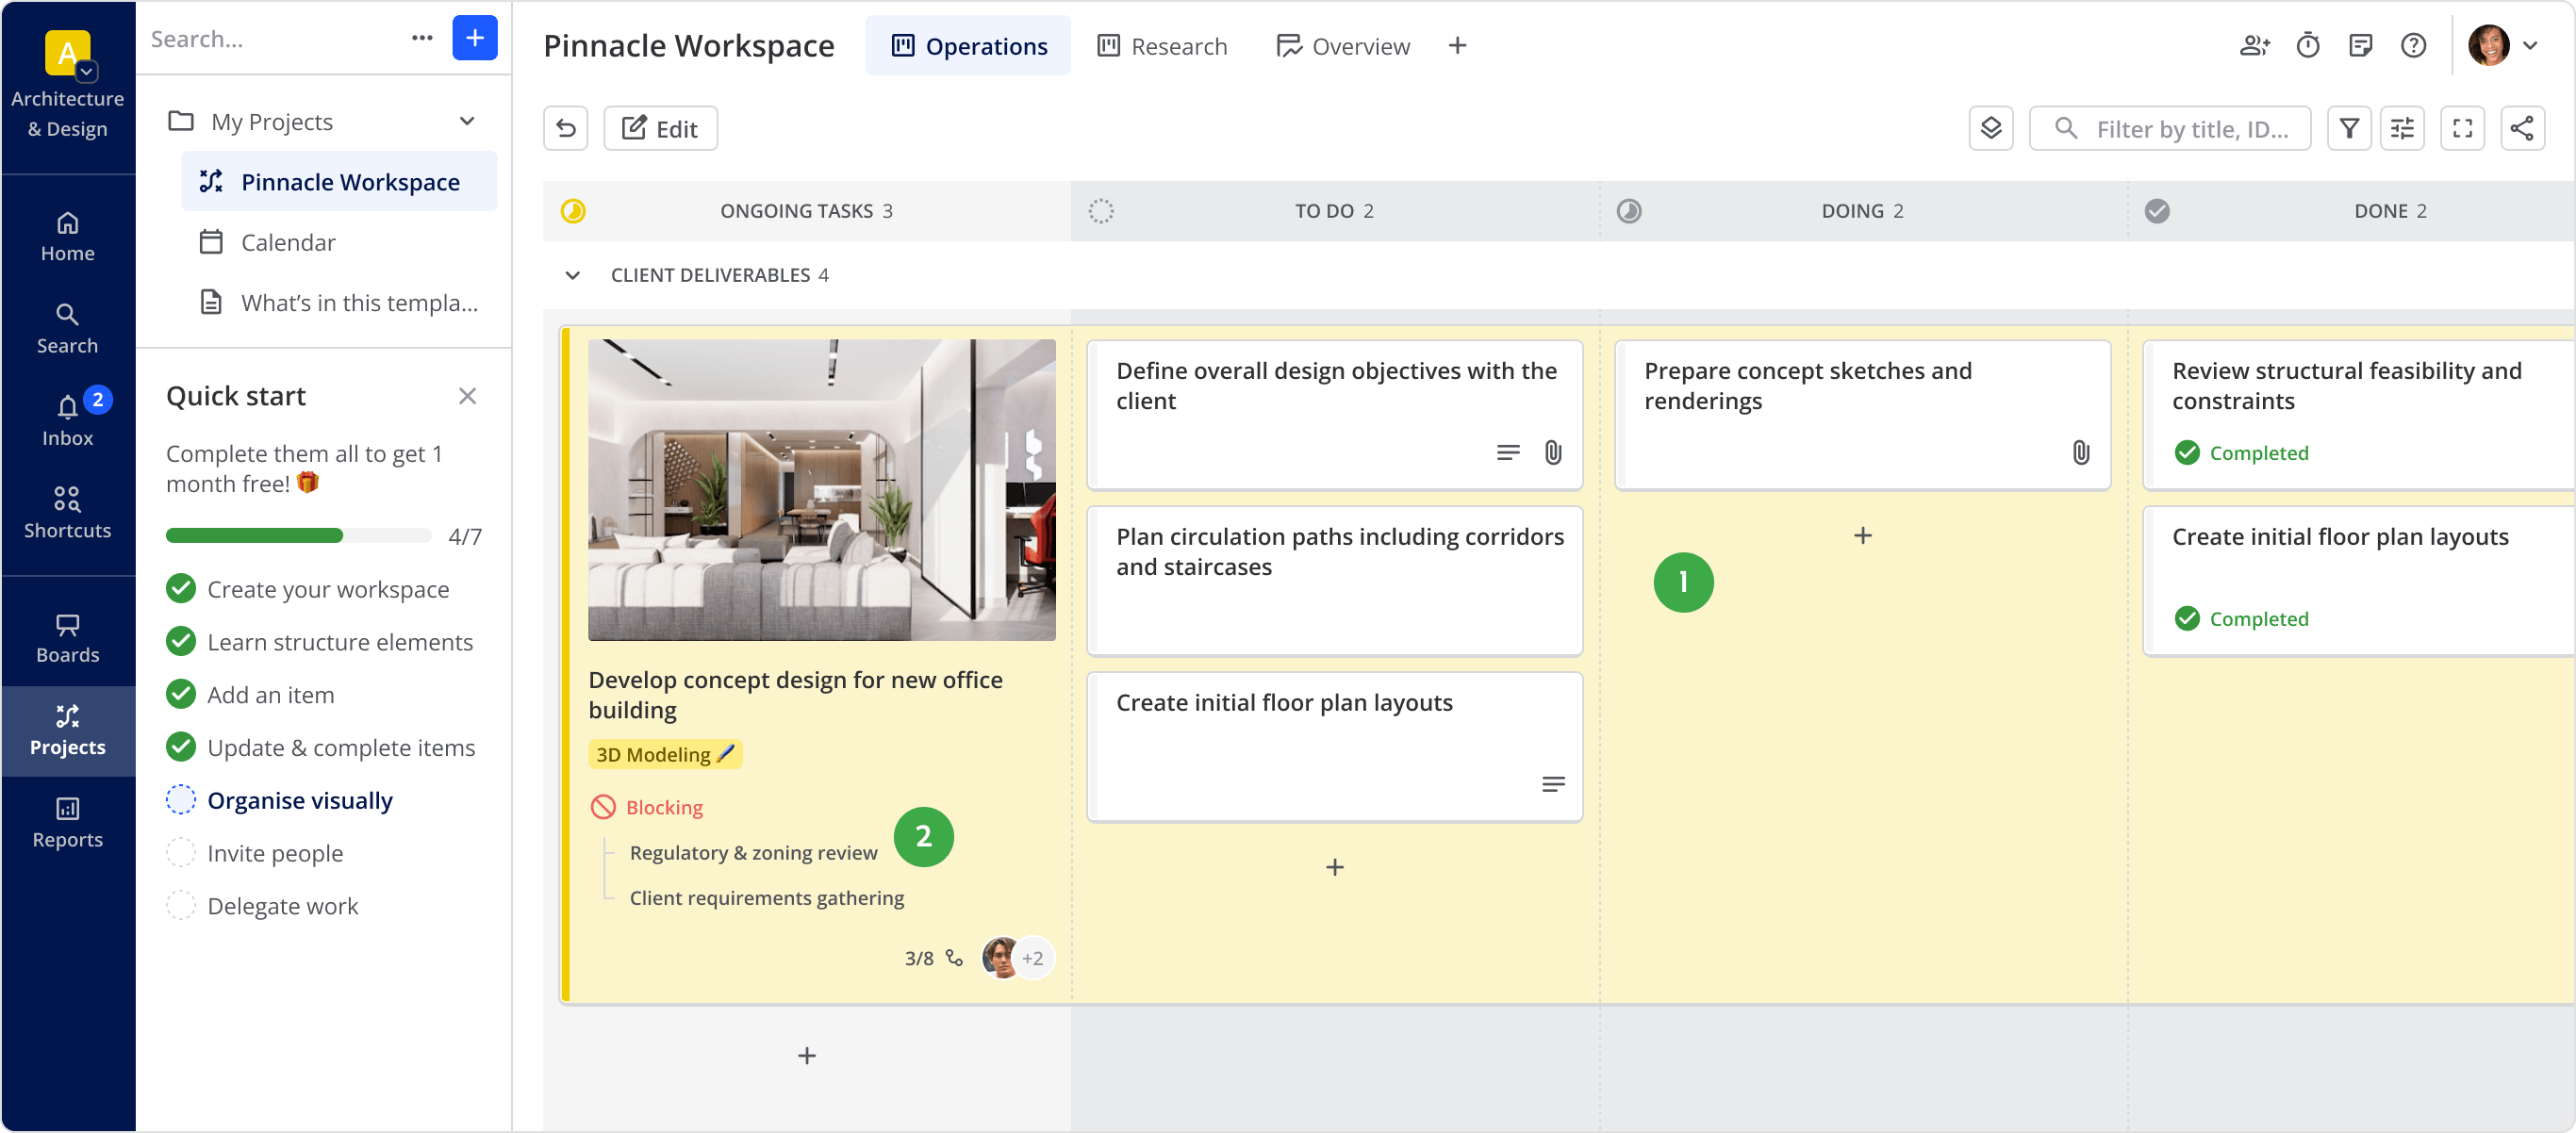Switch to the Overview tab
2576x1133 pixels.
1342,46
